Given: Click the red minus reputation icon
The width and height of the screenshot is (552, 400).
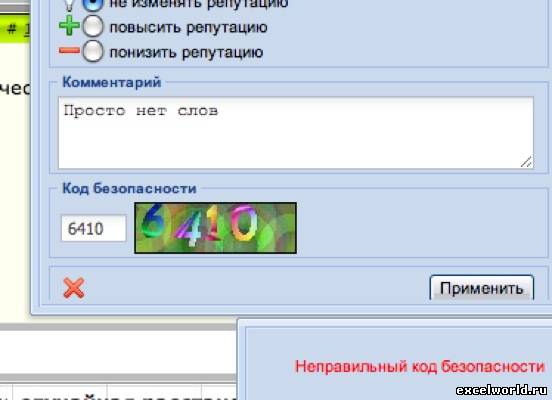Looking at the screenshot, I should tap(69, 51).
